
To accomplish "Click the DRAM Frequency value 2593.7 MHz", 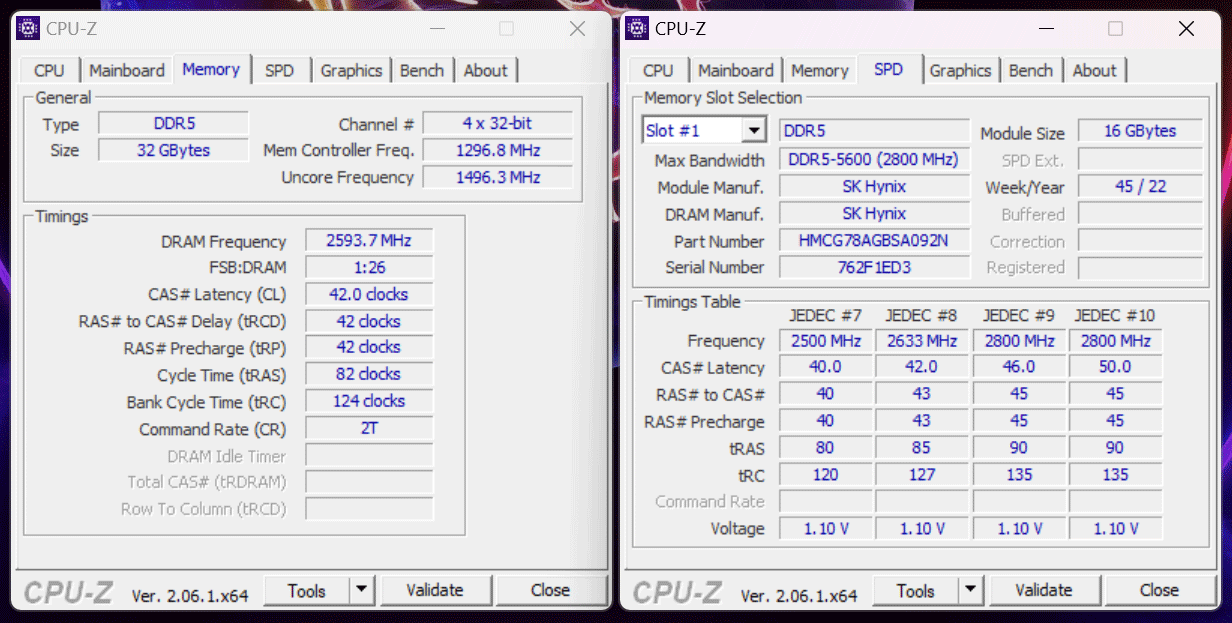I will tap(369, 241).
